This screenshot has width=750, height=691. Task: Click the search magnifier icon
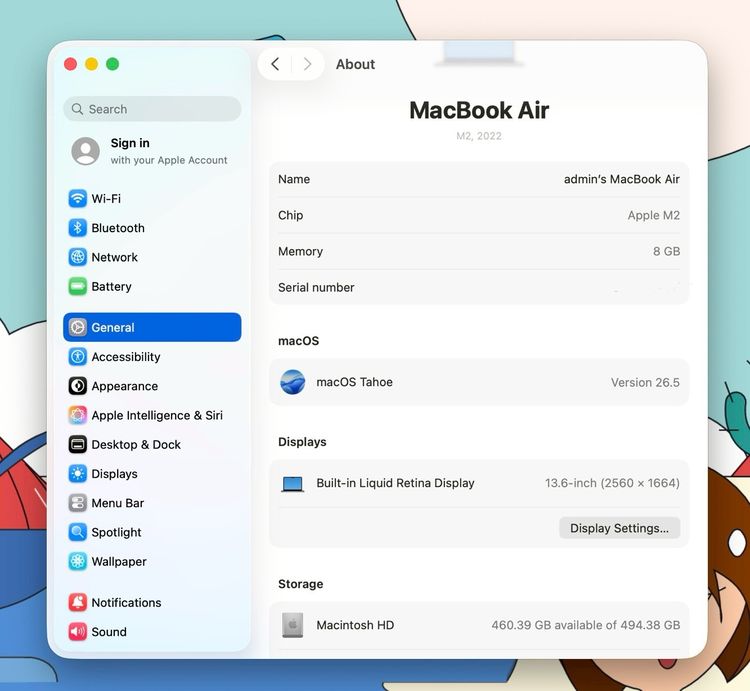click(x=77, y=109)
